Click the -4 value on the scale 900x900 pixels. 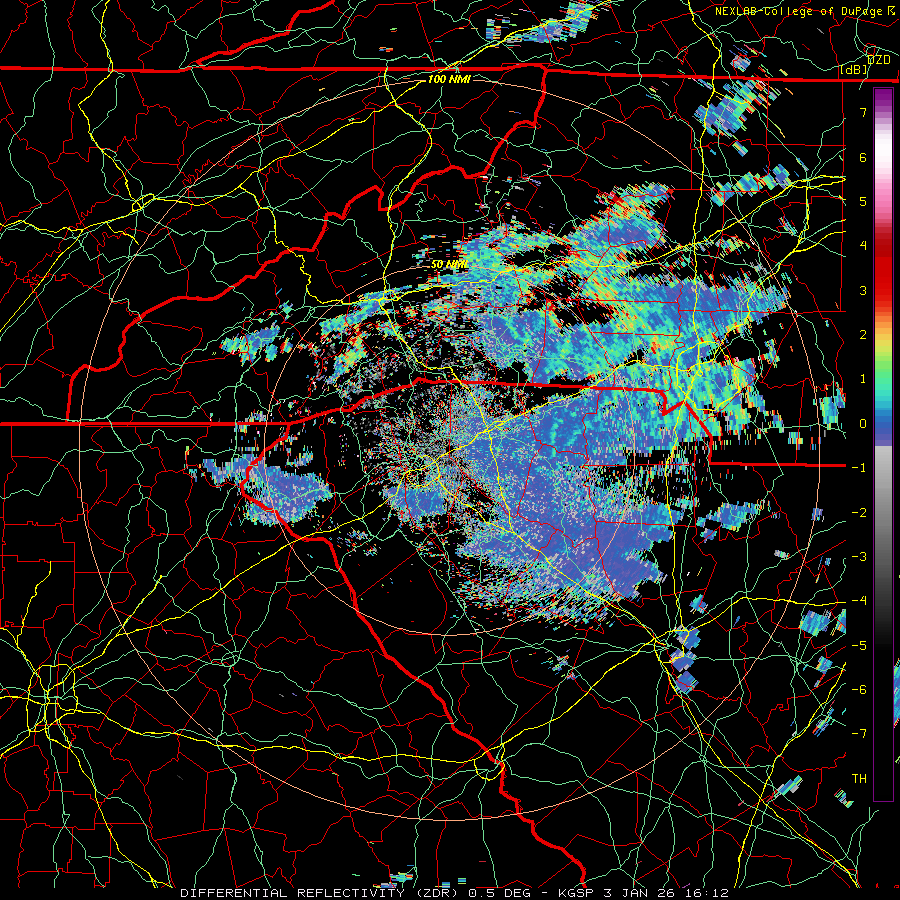pos(859,601)
